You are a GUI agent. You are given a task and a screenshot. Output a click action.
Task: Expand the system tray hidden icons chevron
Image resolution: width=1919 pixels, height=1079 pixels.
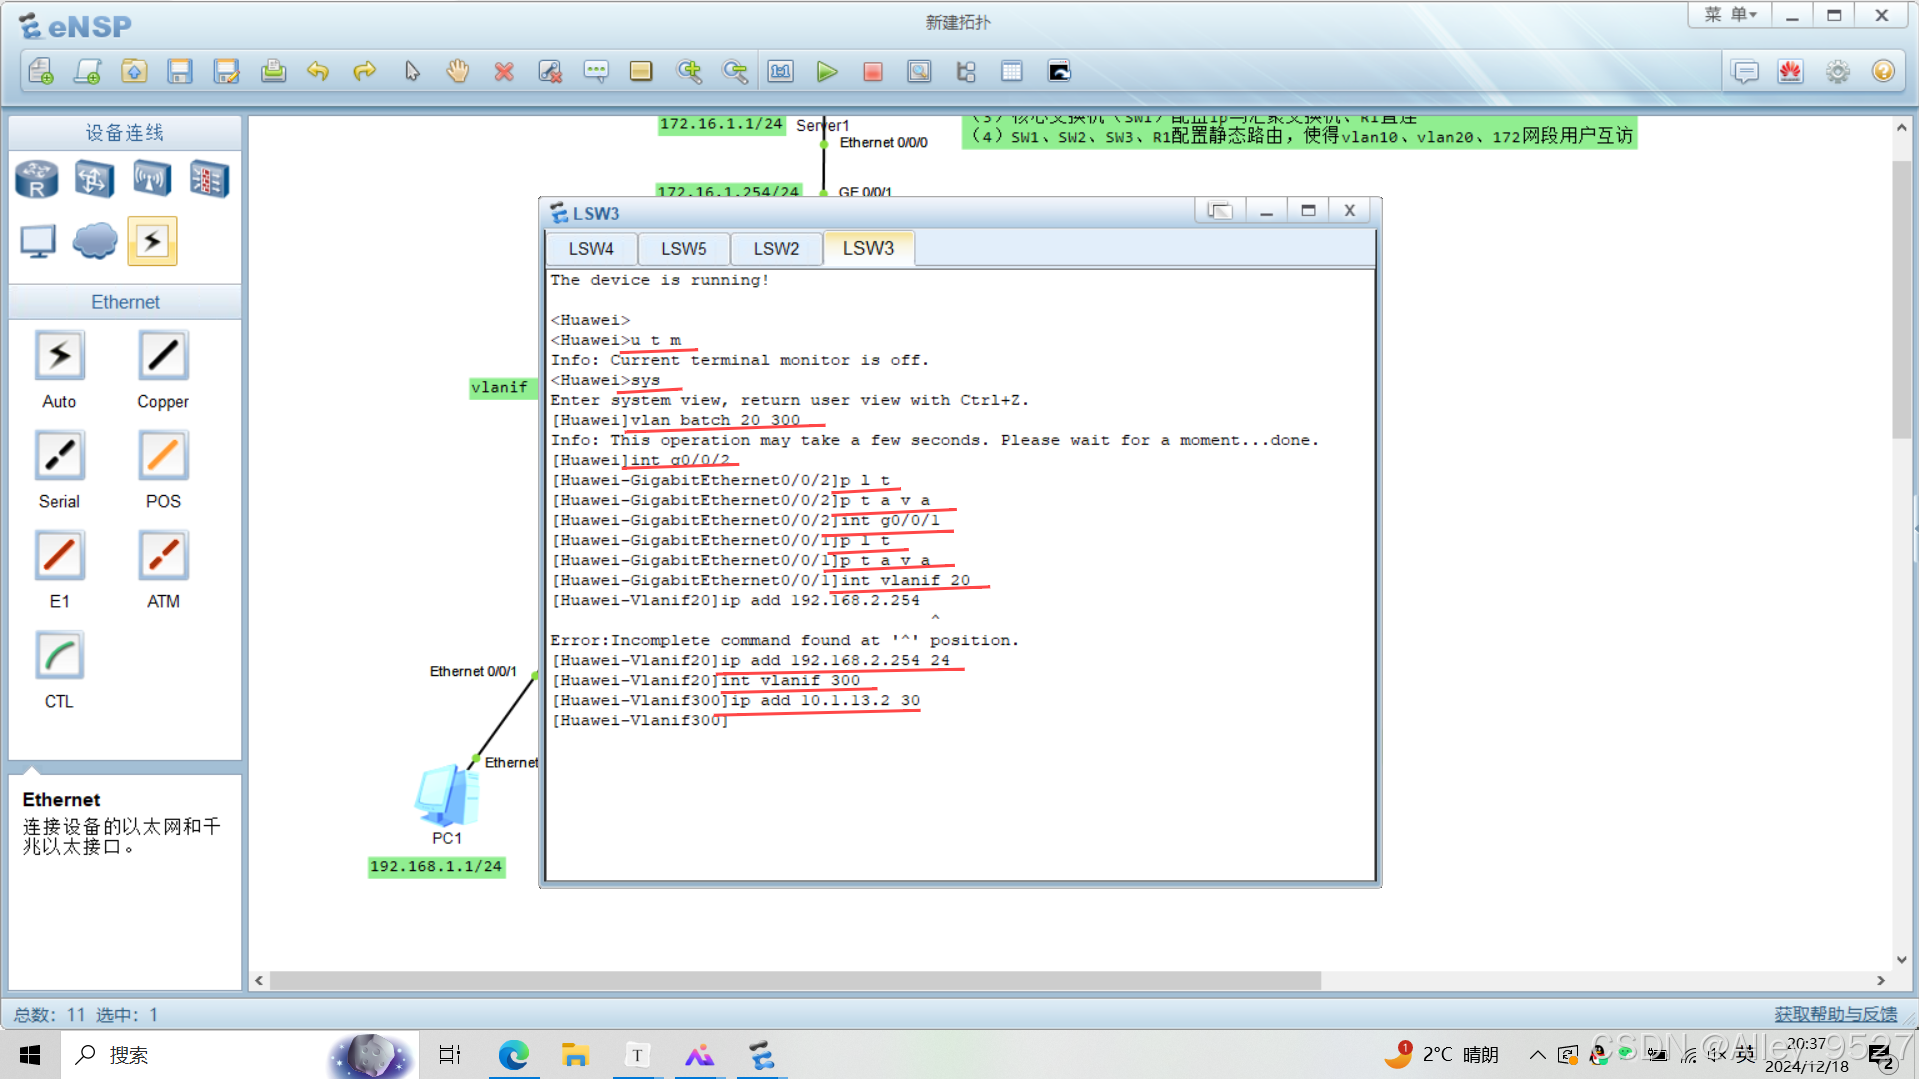pos(1537,1055)
